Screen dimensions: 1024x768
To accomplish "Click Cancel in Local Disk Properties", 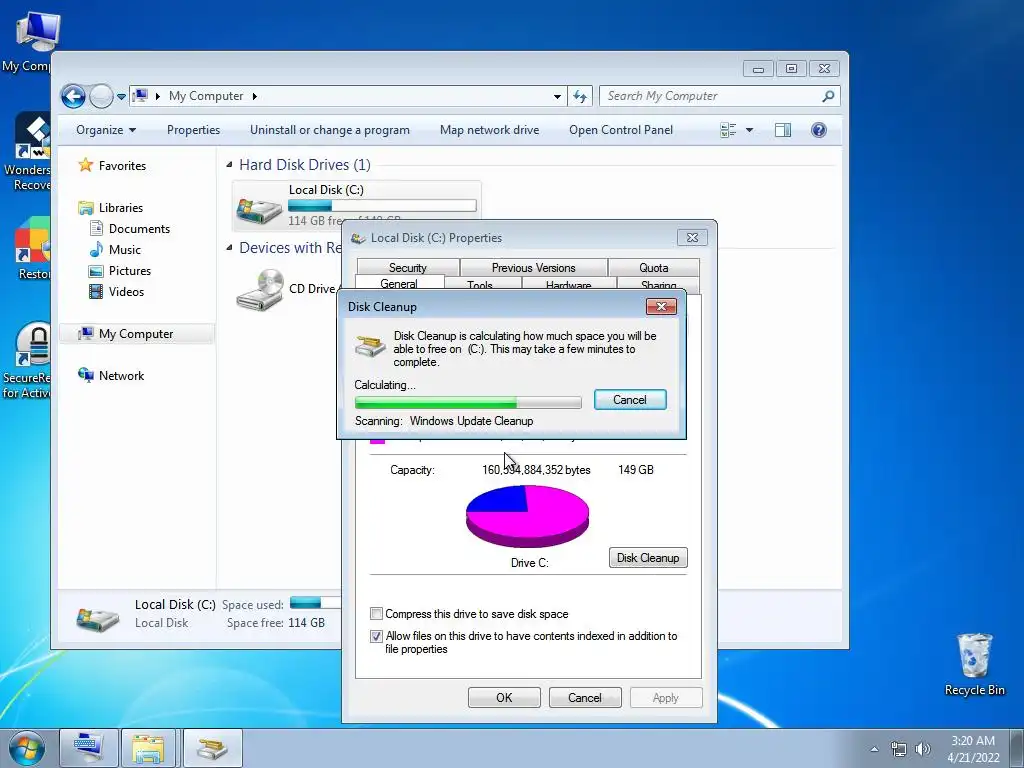I will pyautogui.click(x=584, y=697).
